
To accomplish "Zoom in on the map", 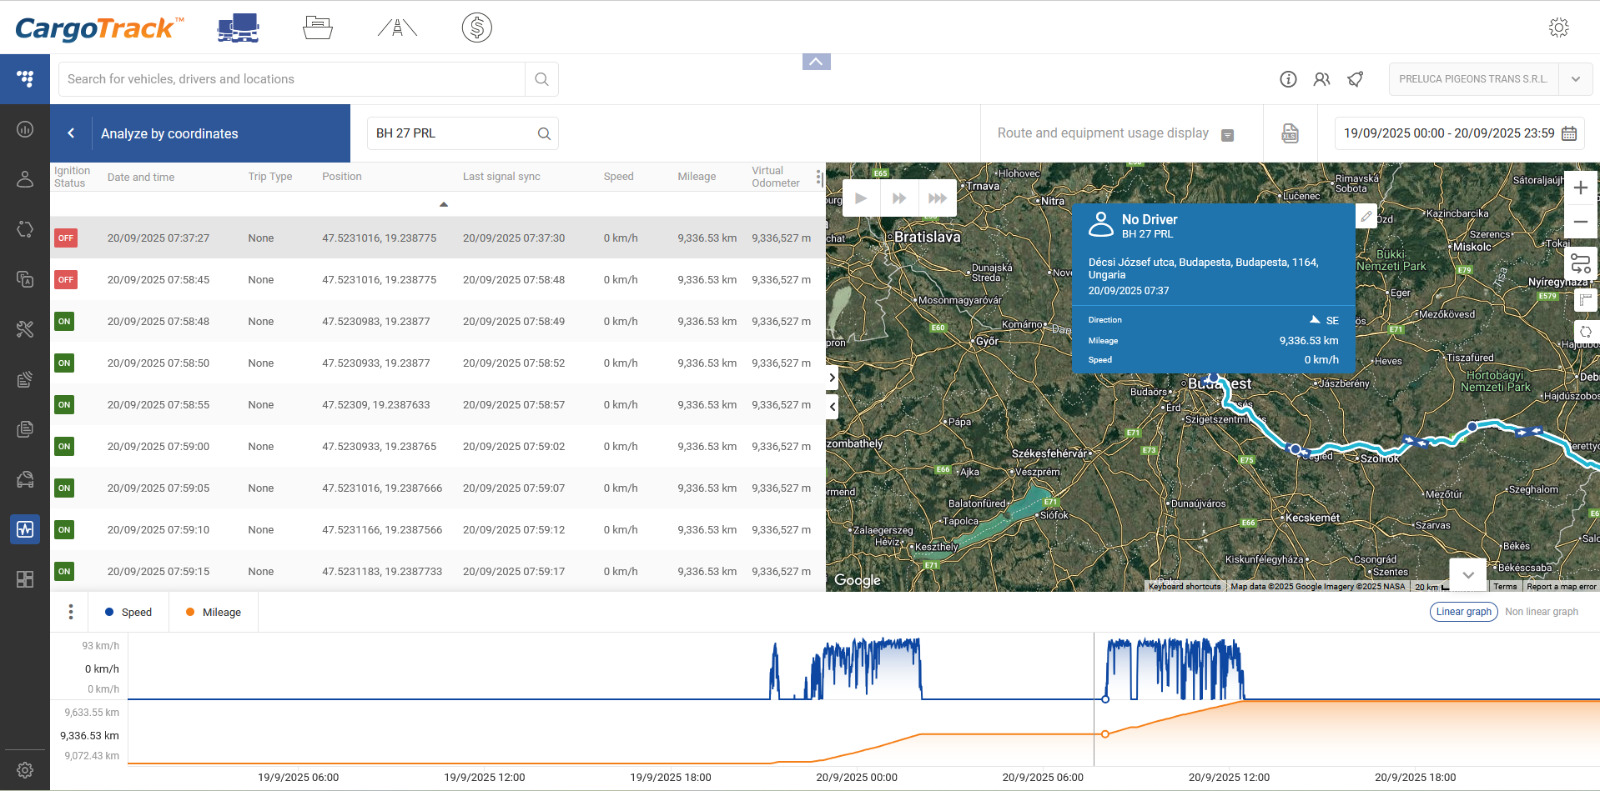I will pos(1580,188).
